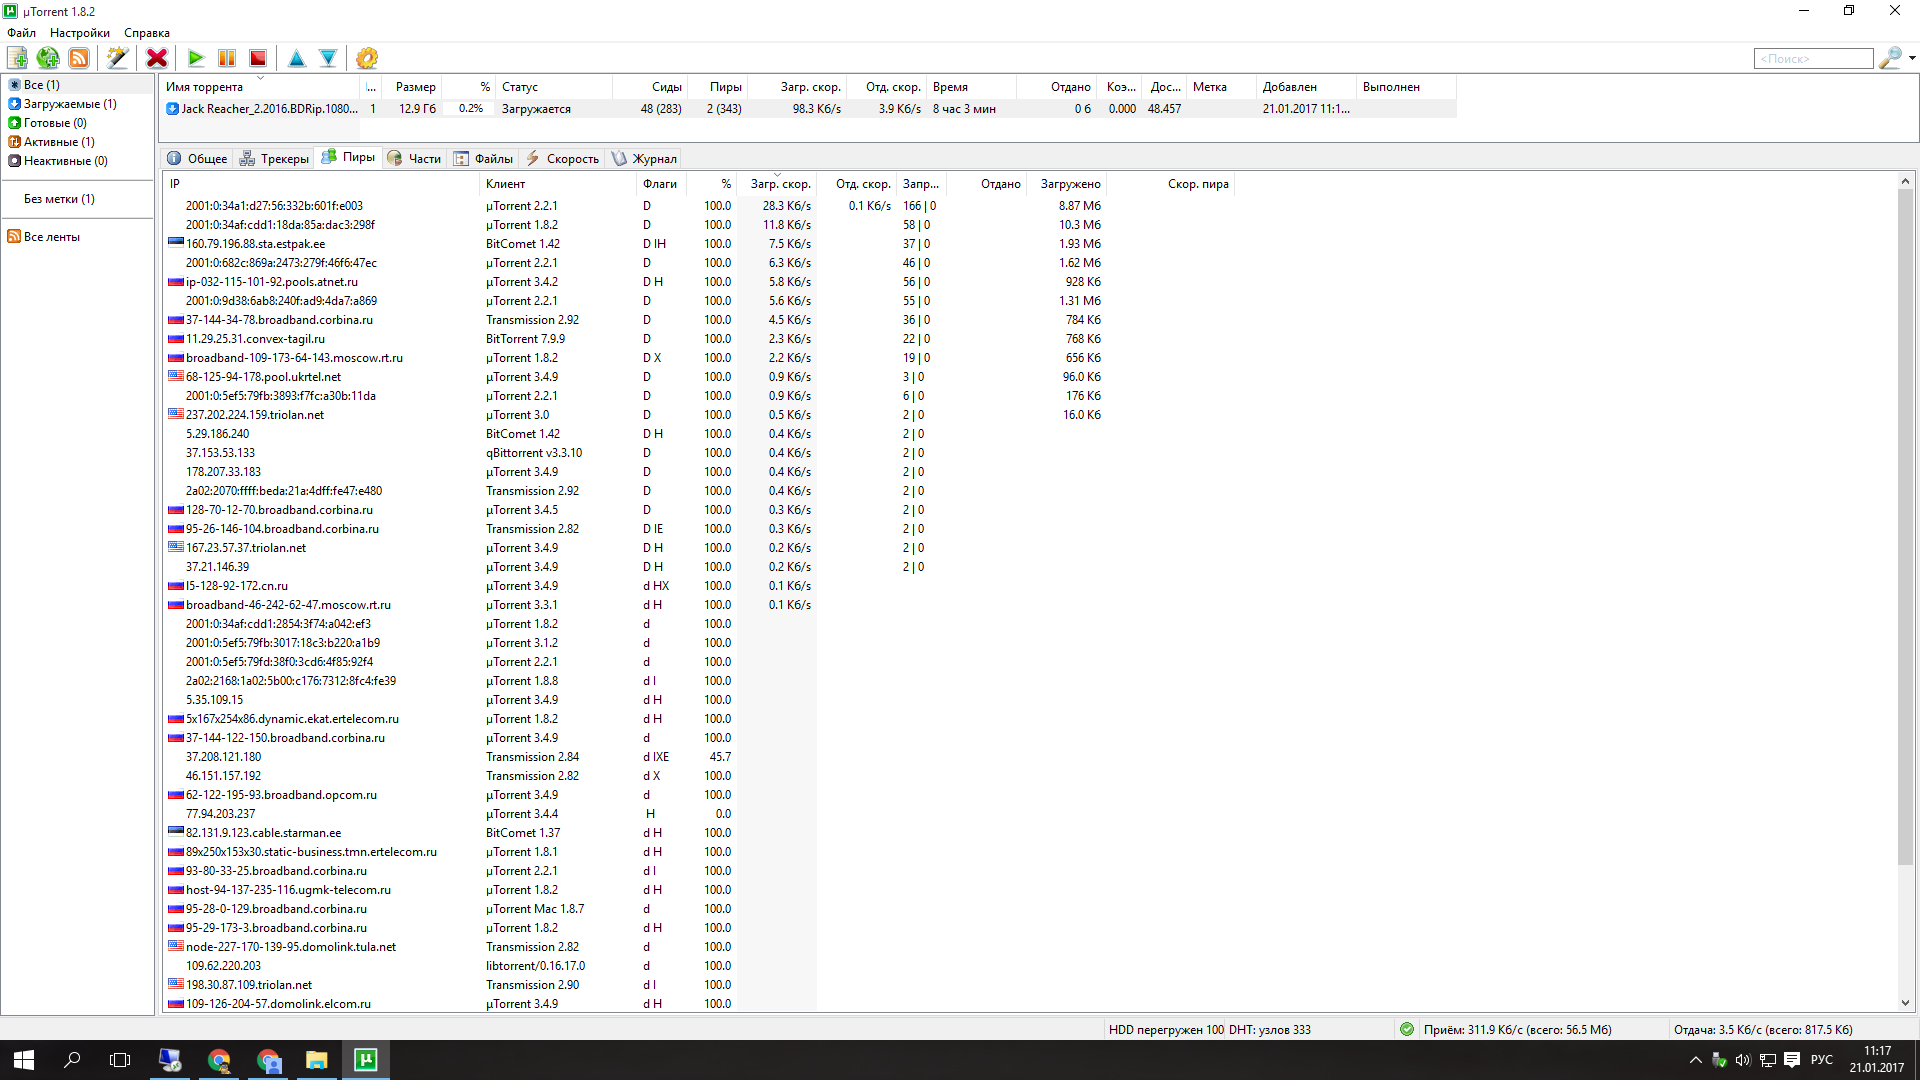Click the blue move up queue arrow
The width and height of the screenshot is (1920, 1080).
coord(297,58)
